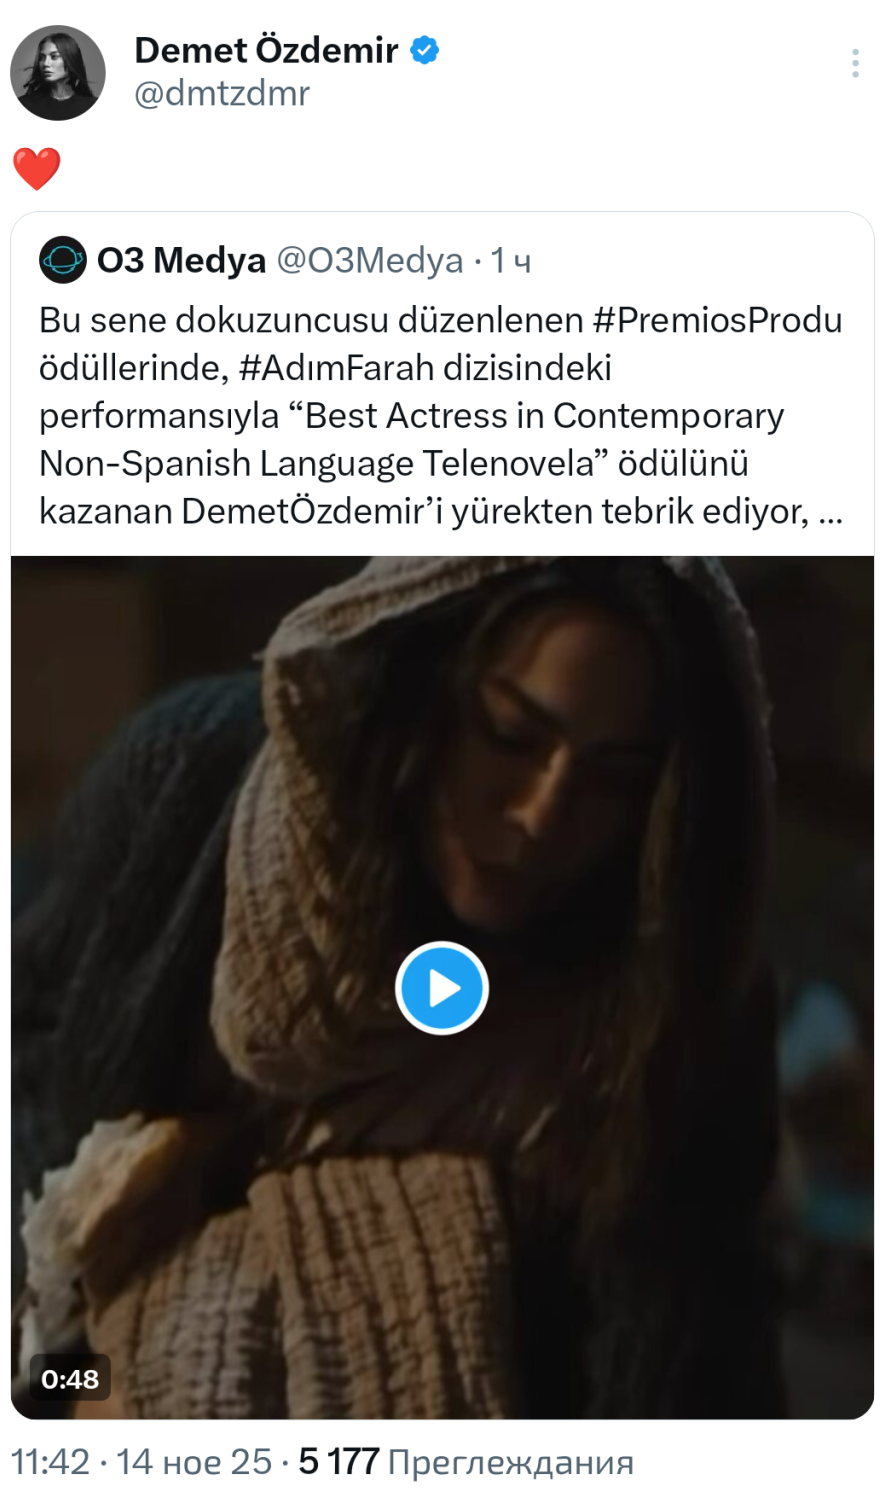The width and height of the screenshot is (884, 1510).
Task: Click the 14 ное 25 post date
Action: (x=193, y=1462)
